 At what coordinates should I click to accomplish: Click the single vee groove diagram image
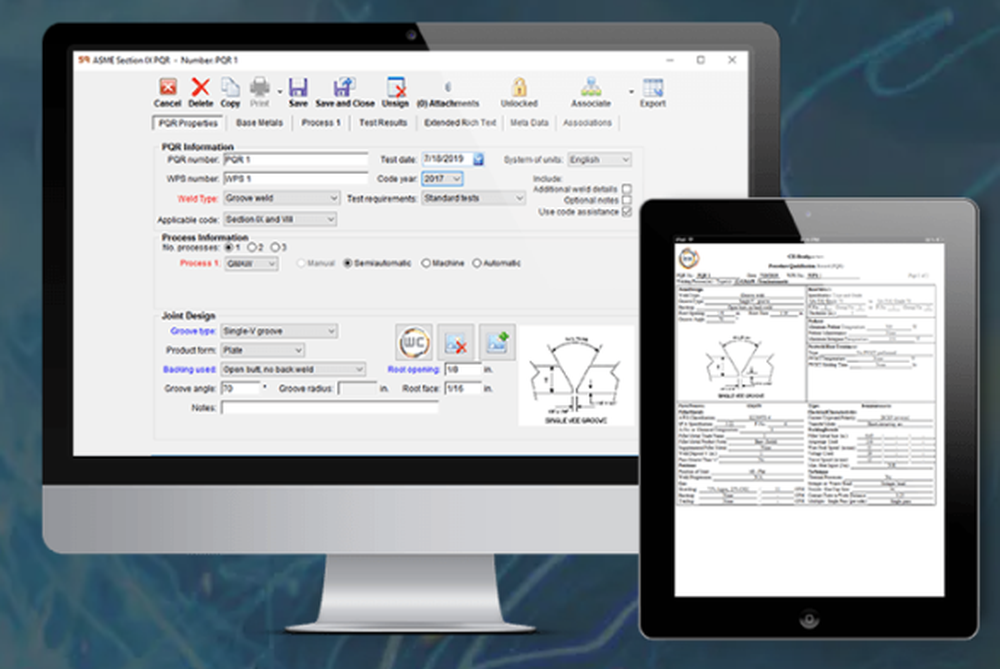click(576, 376)
